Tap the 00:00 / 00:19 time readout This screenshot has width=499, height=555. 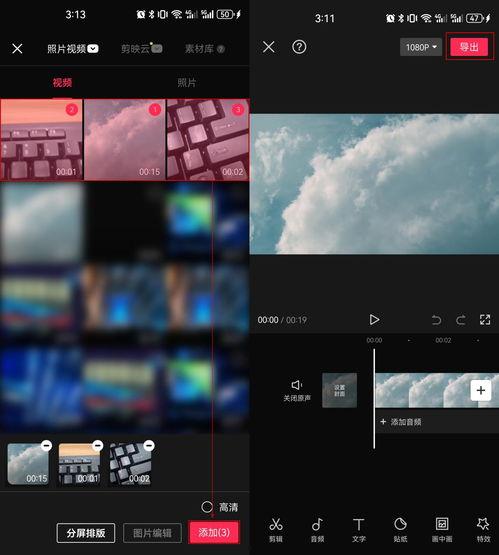282,320
